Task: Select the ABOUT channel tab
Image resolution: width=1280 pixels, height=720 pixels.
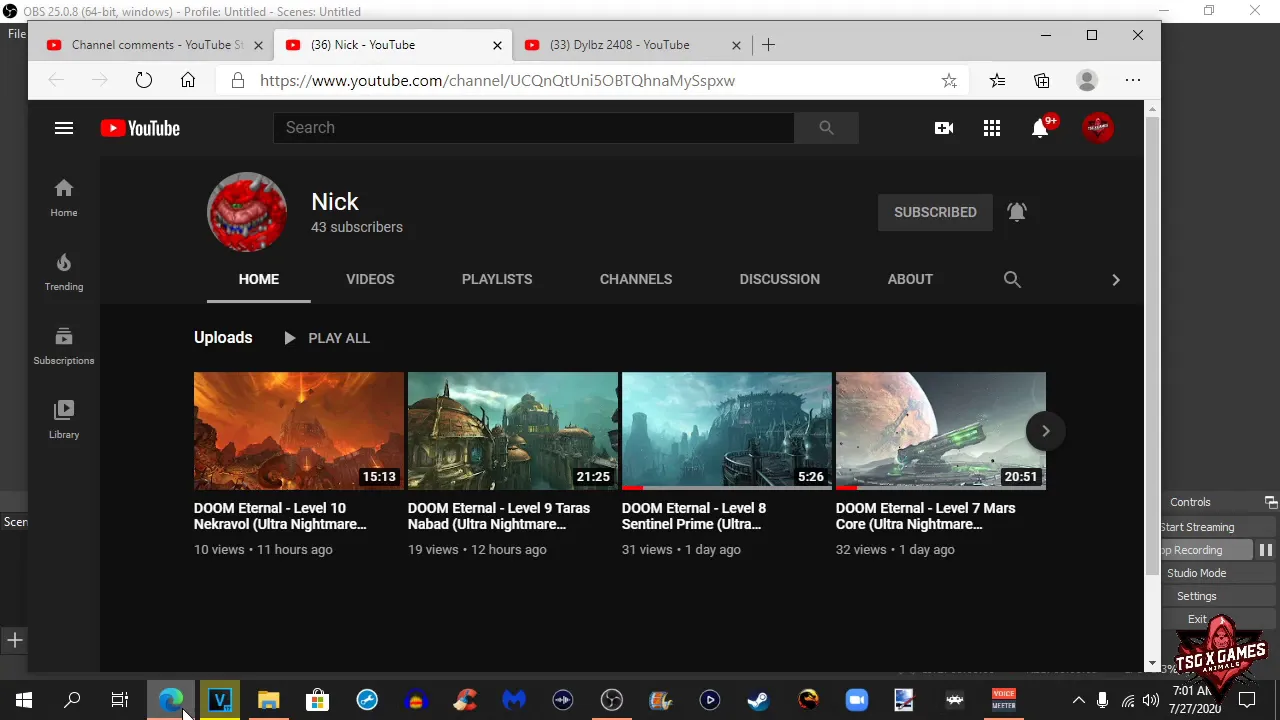Action: click(x=910, y=279)
